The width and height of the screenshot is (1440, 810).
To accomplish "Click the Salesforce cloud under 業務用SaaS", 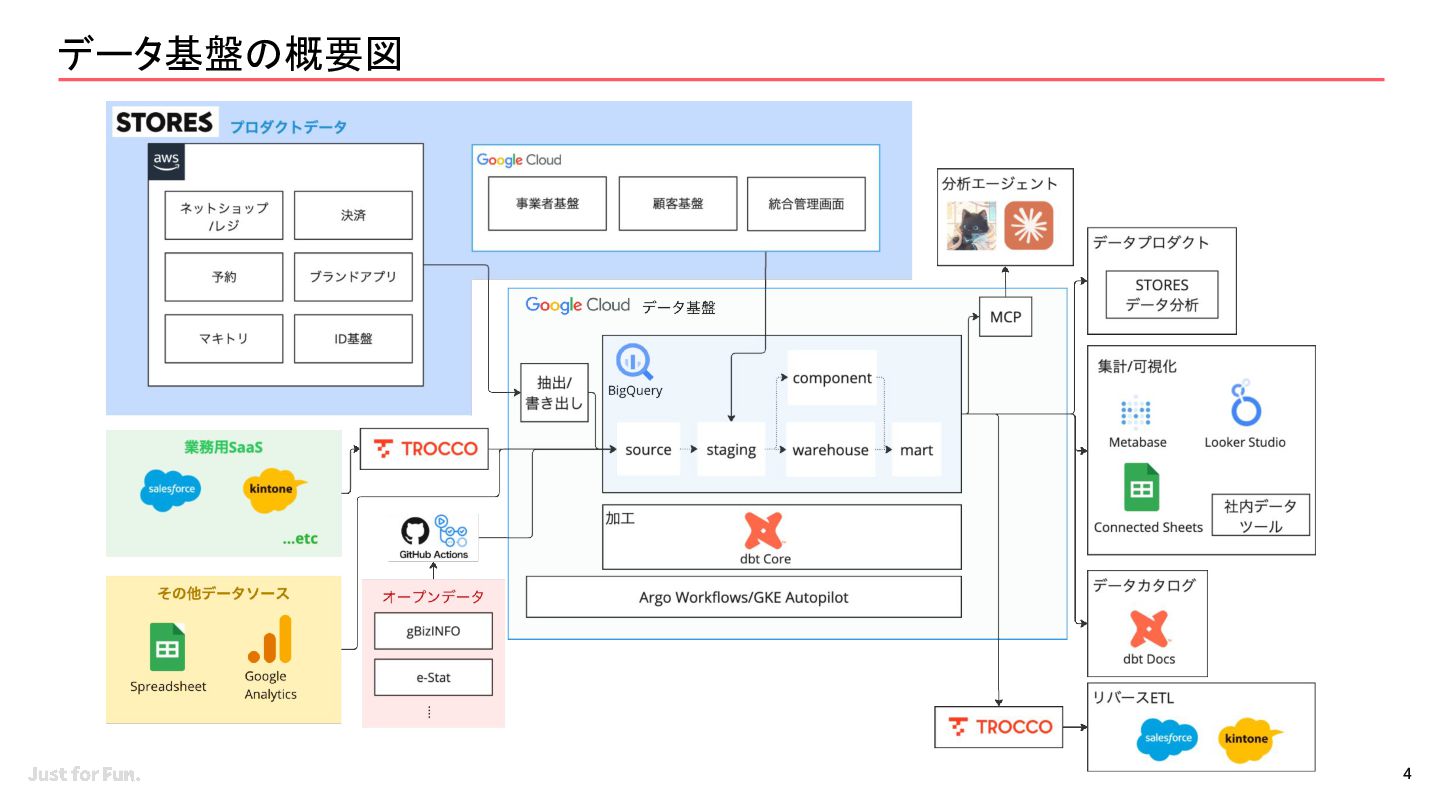I will [169, 490].
